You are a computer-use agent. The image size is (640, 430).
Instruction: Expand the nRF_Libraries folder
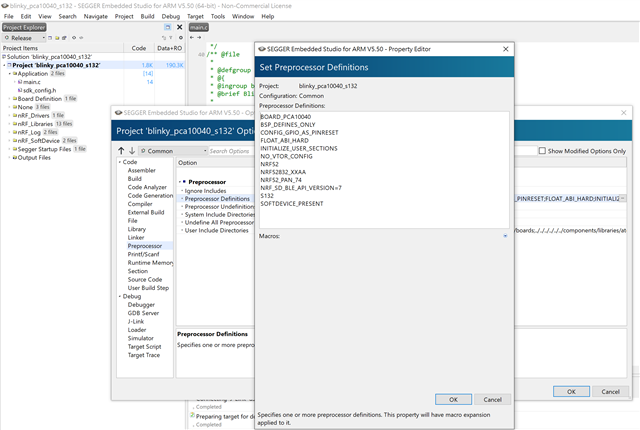(x=10, y=124)
